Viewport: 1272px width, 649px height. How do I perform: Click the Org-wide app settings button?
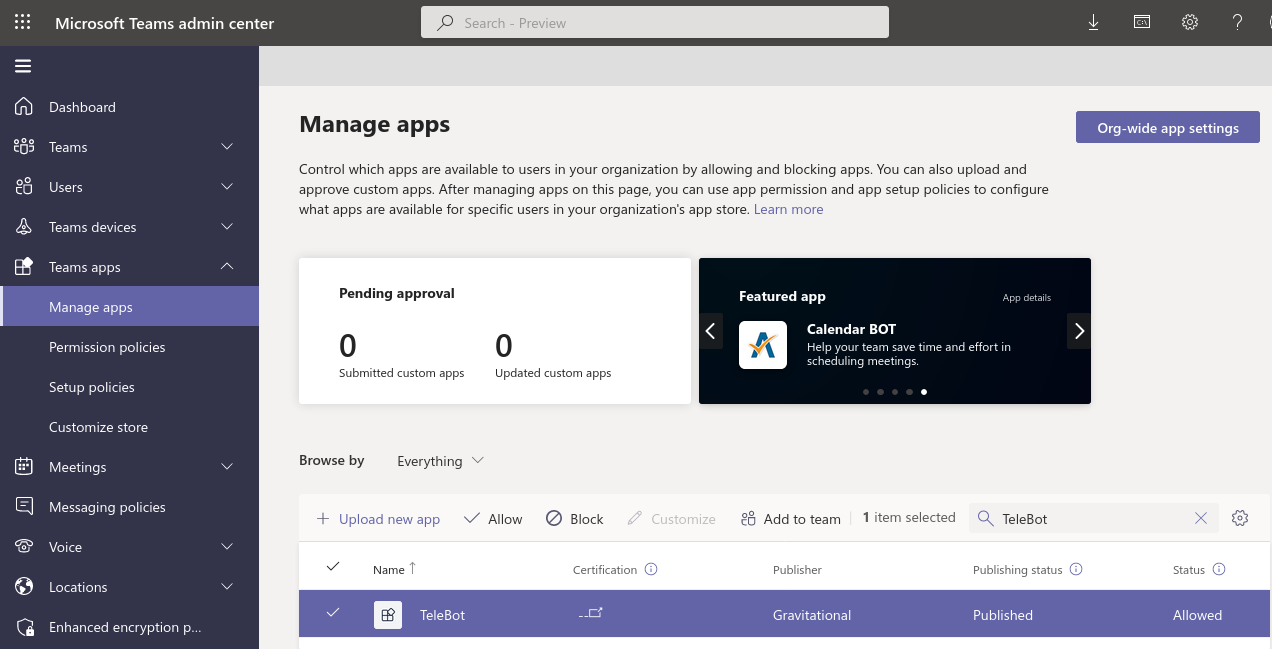click(x=1167, y=127)
